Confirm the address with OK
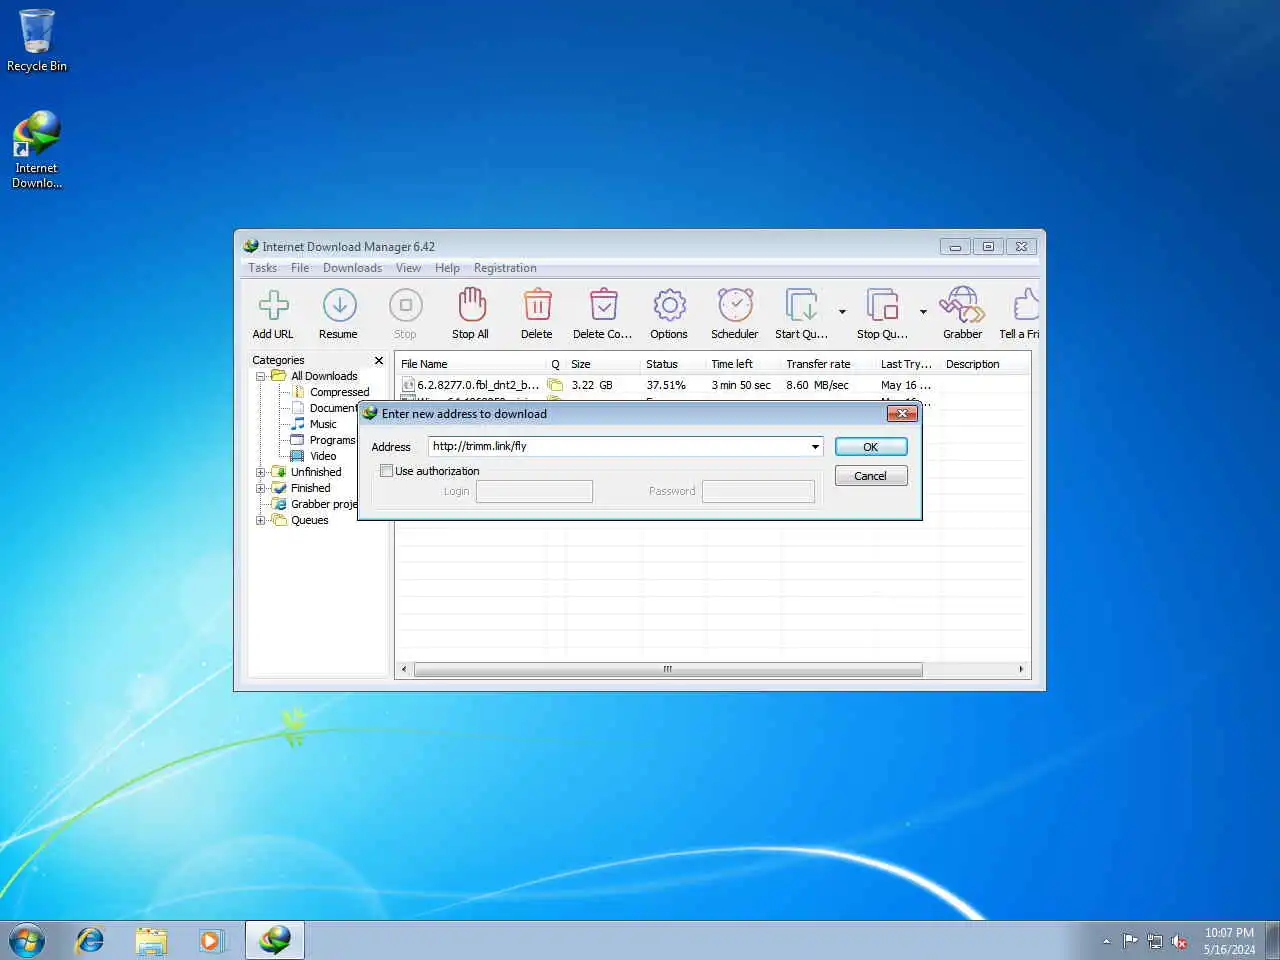The image size is (1280, 960). click(871, 447)
